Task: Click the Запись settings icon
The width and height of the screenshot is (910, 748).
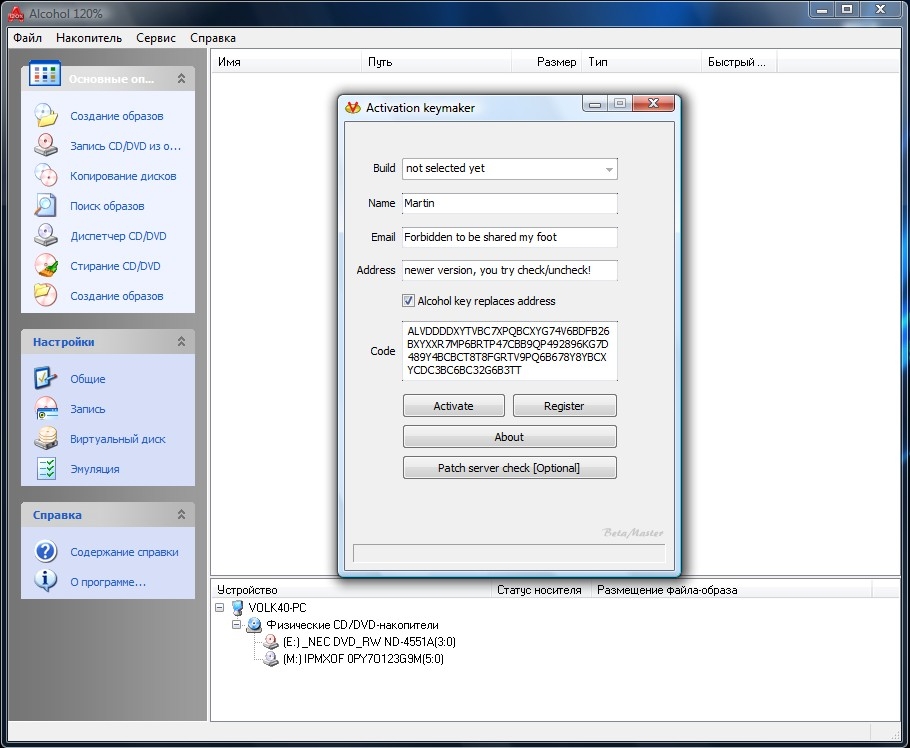Action: [x=46, y=409]
